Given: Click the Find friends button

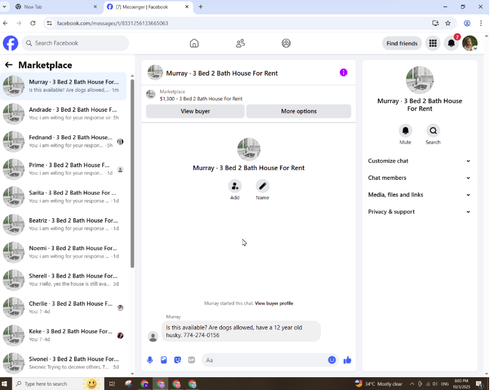Looking at the screenshot, I should coord(402,43).
